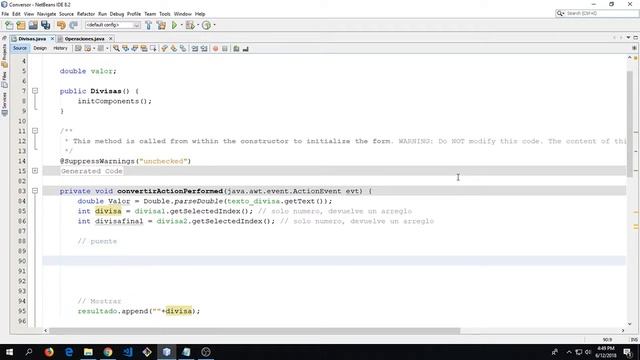Image resolution: width=640 pixels, height=360 pixels.
Task: Open Chrome from the taskbar
Action: (x=108, y=352)
